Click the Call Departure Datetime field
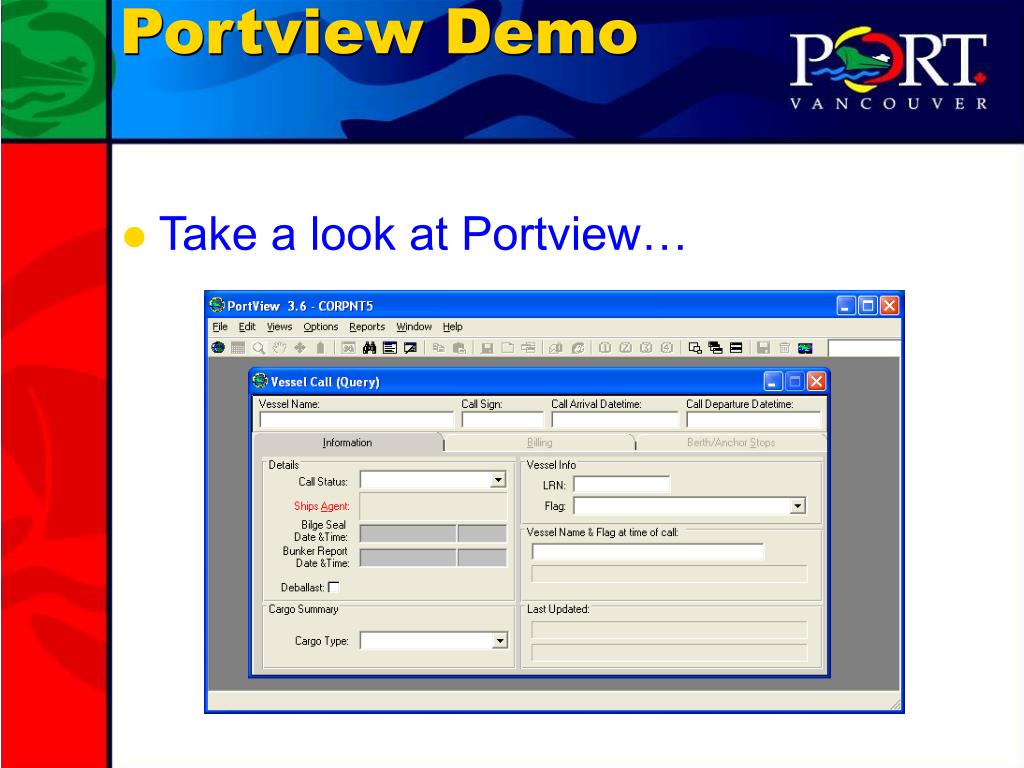The width and height of the screenshot is (1024, 768). [x=754, y=420]
